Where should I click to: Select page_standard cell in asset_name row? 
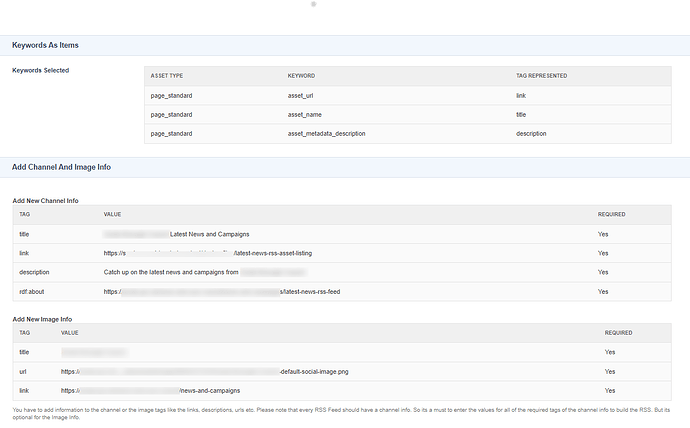point(171,114)
